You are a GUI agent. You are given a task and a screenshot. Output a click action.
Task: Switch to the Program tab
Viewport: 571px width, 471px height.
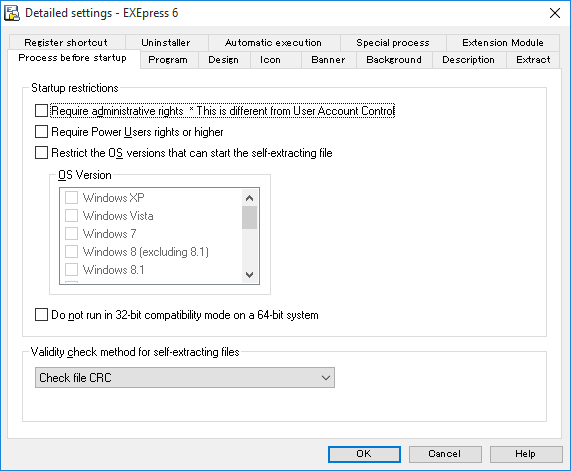point(168,60)
